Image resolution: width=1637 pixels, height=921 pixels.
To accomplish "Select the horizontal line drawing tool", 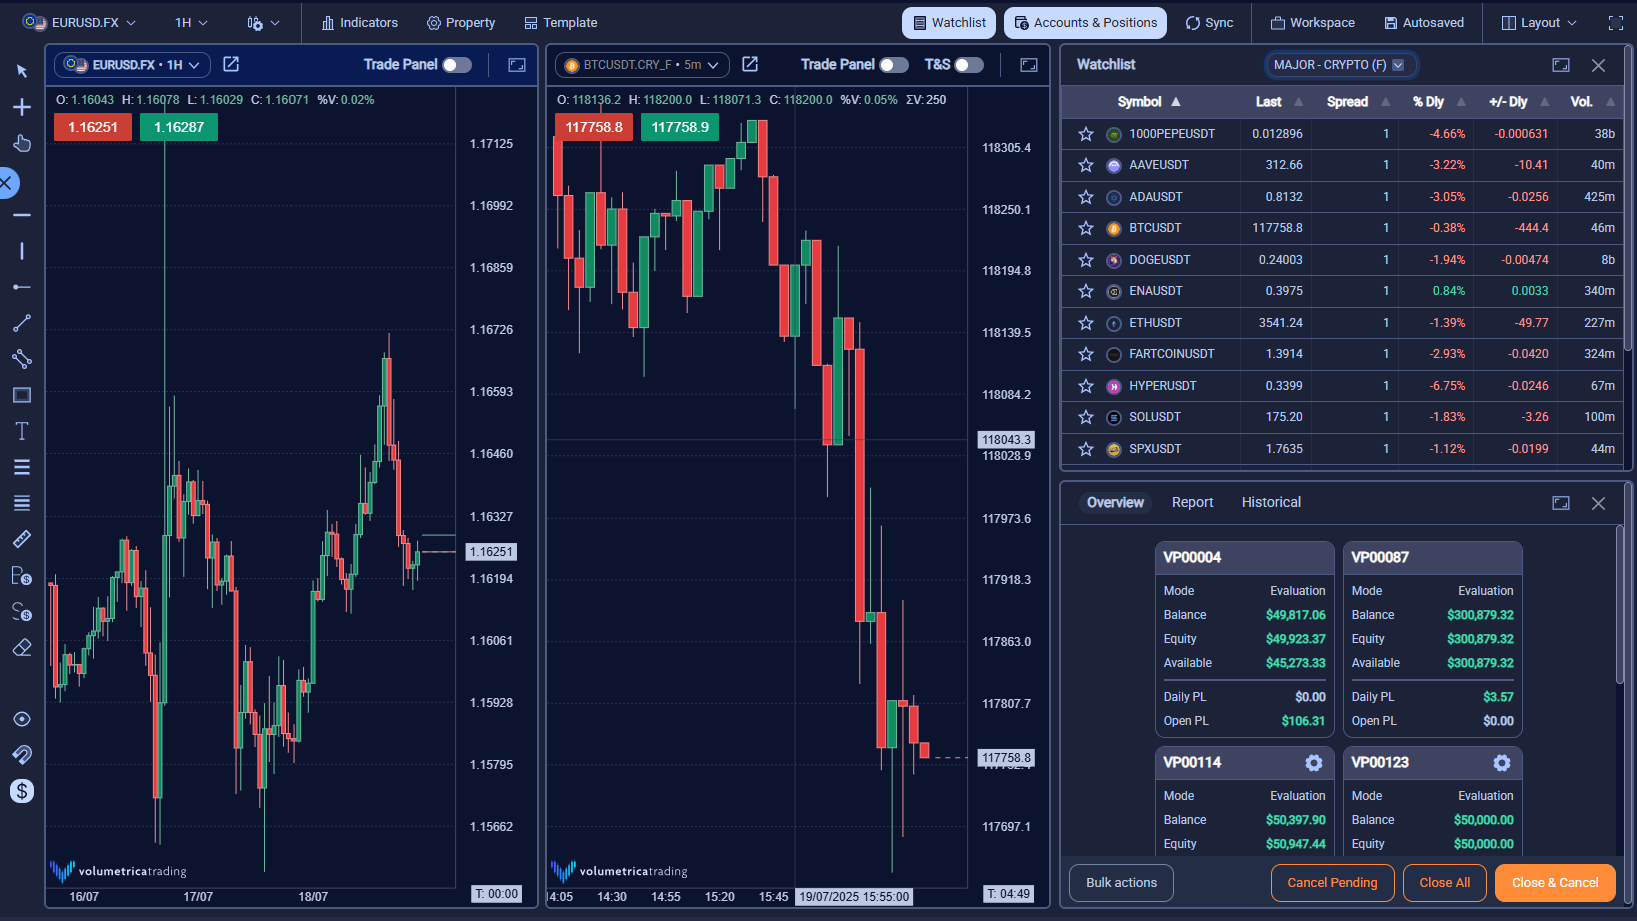I will point(22,215).
